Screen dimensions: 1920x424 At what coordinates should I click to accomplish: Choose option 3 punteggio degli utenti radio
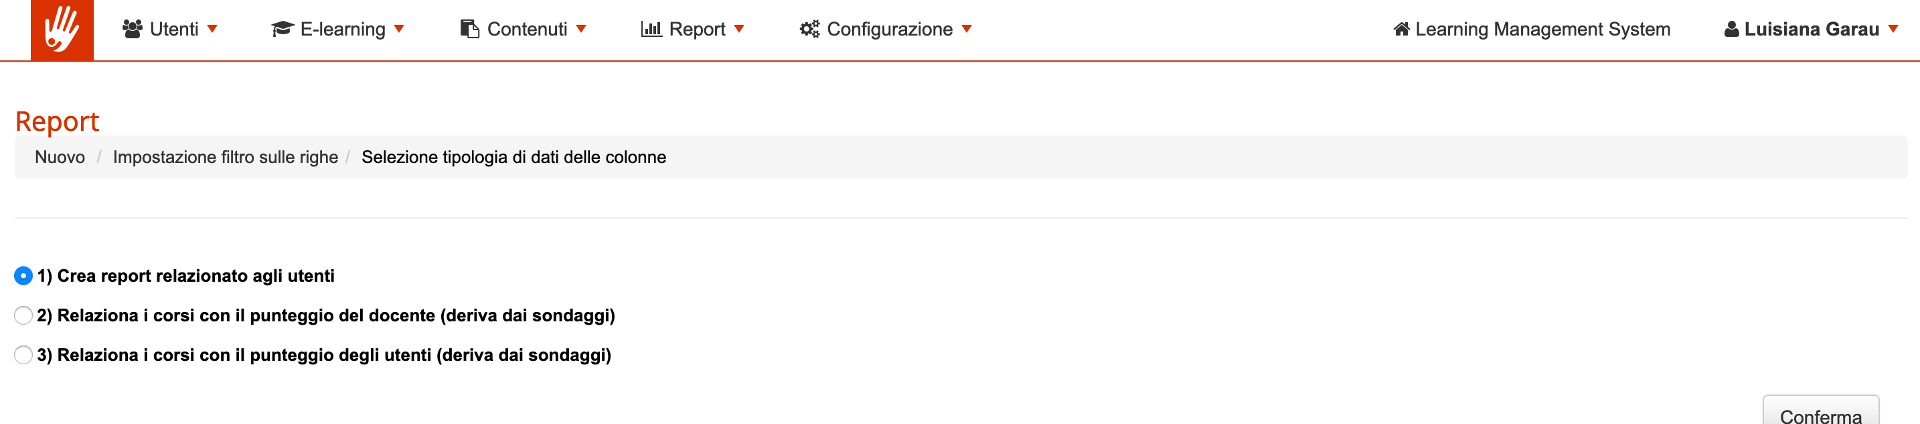[24, 355]
